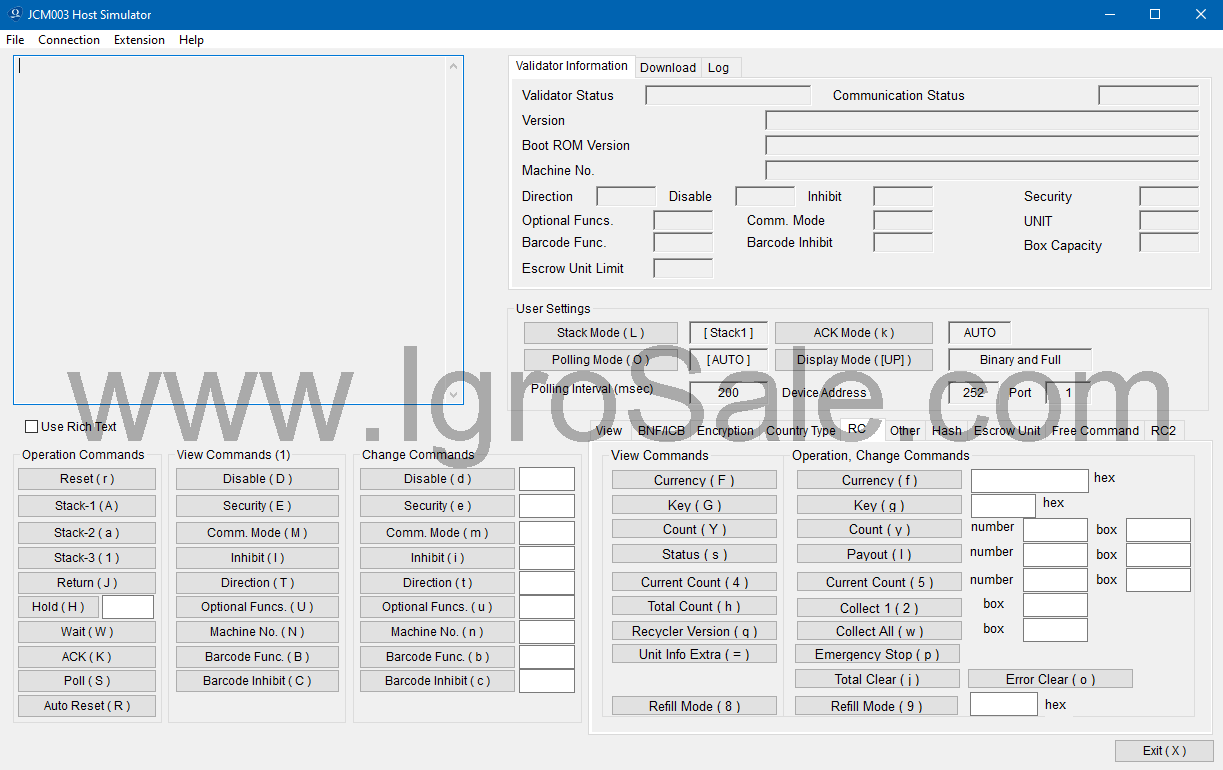Toggle the Stack Mode ( L ) button
1223x770 pixels.
601,333
